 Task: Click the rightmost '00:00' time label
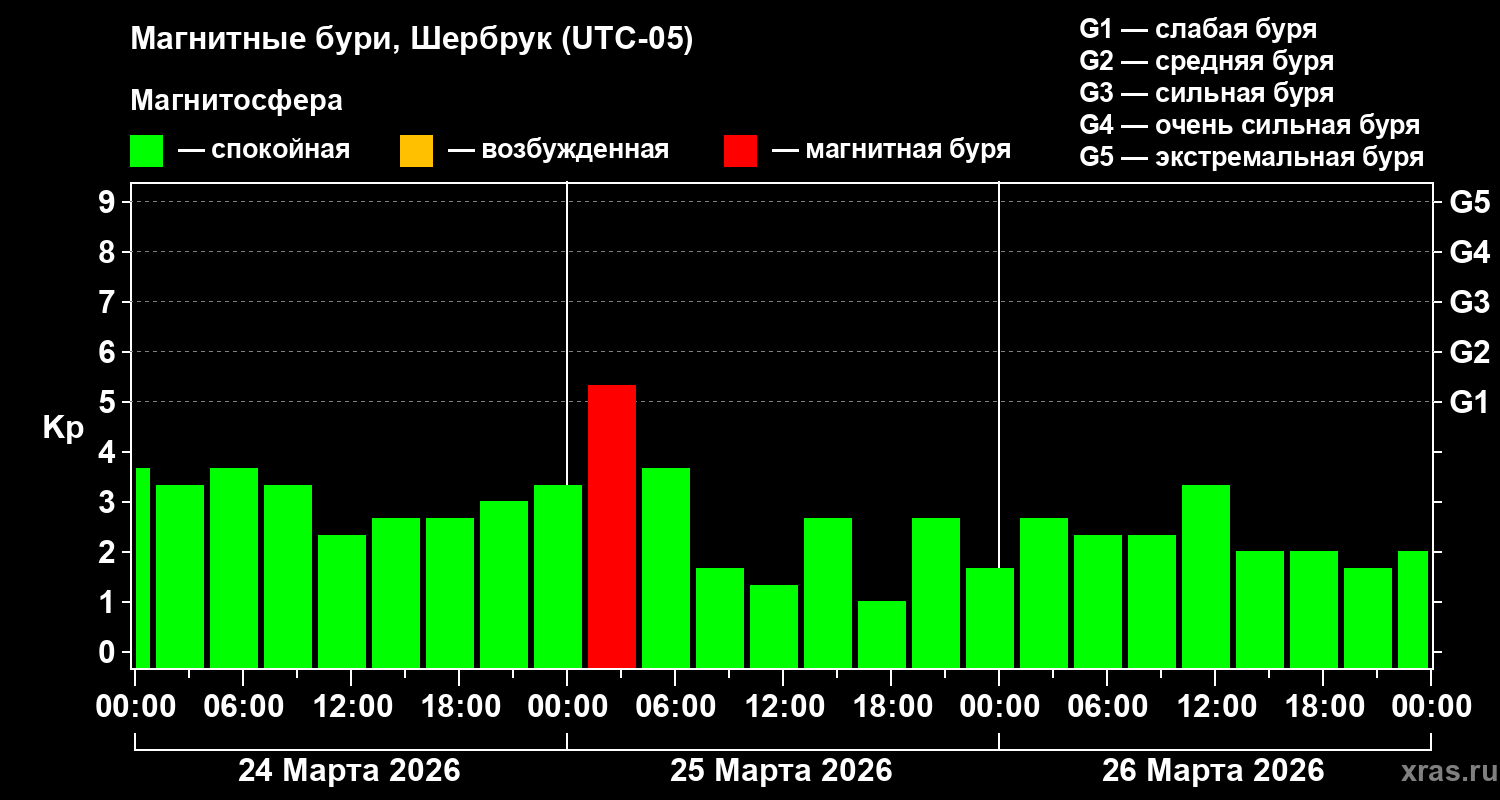1431,707
